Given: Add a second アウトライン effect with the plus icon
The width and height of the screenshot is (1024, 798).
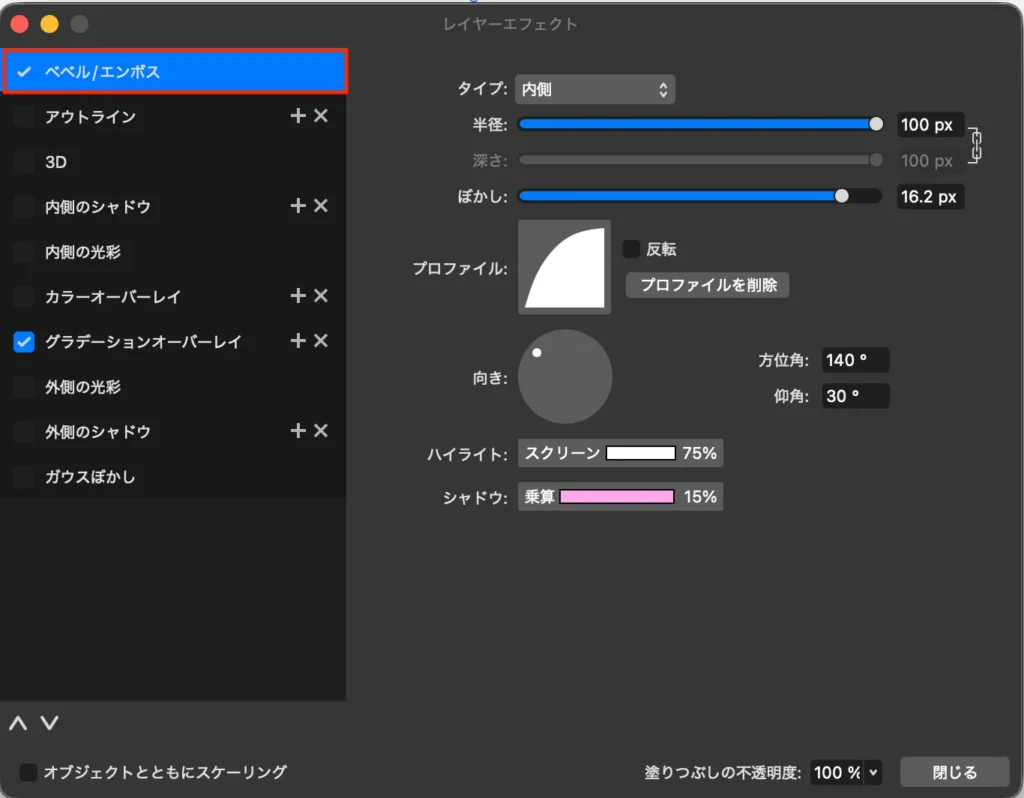Looking at the screenshot, I should coord(297,116).
